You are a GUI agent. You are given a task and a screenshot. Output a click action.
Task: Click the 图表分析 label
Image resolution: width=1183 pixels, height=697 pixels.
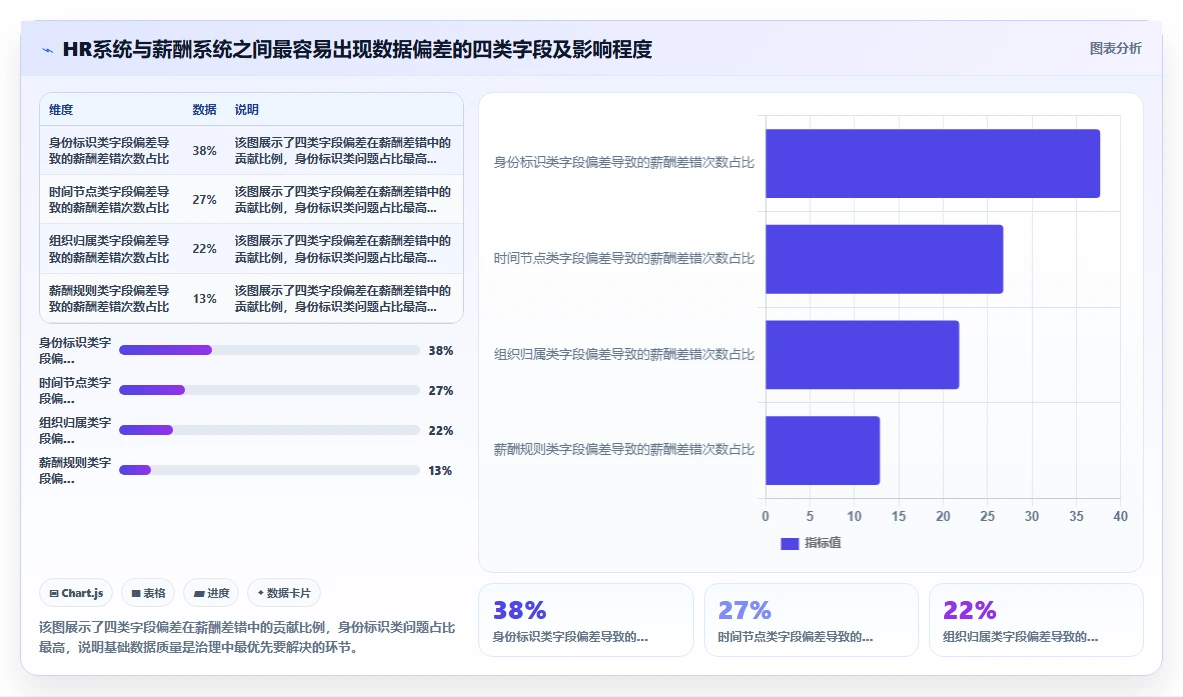[x=1115, y=48]
